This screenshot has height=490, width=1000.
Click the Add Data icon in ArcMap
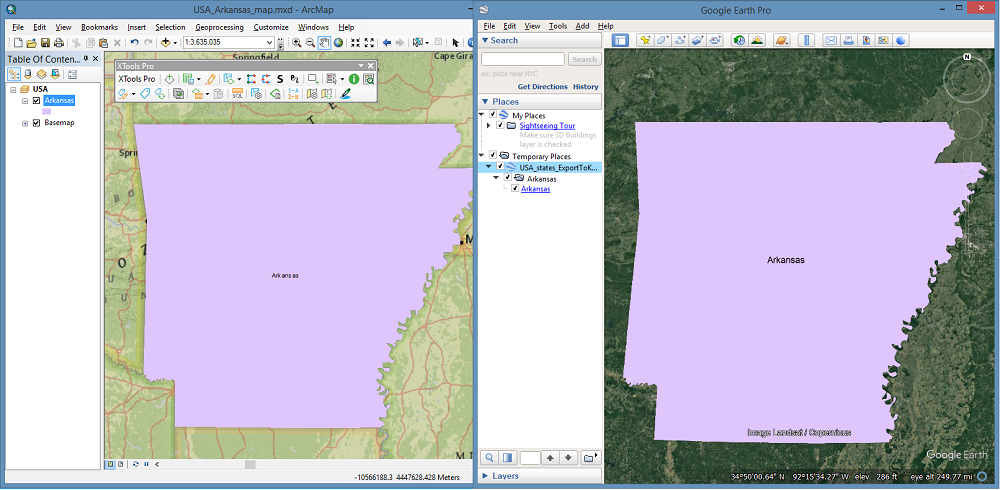166,43
